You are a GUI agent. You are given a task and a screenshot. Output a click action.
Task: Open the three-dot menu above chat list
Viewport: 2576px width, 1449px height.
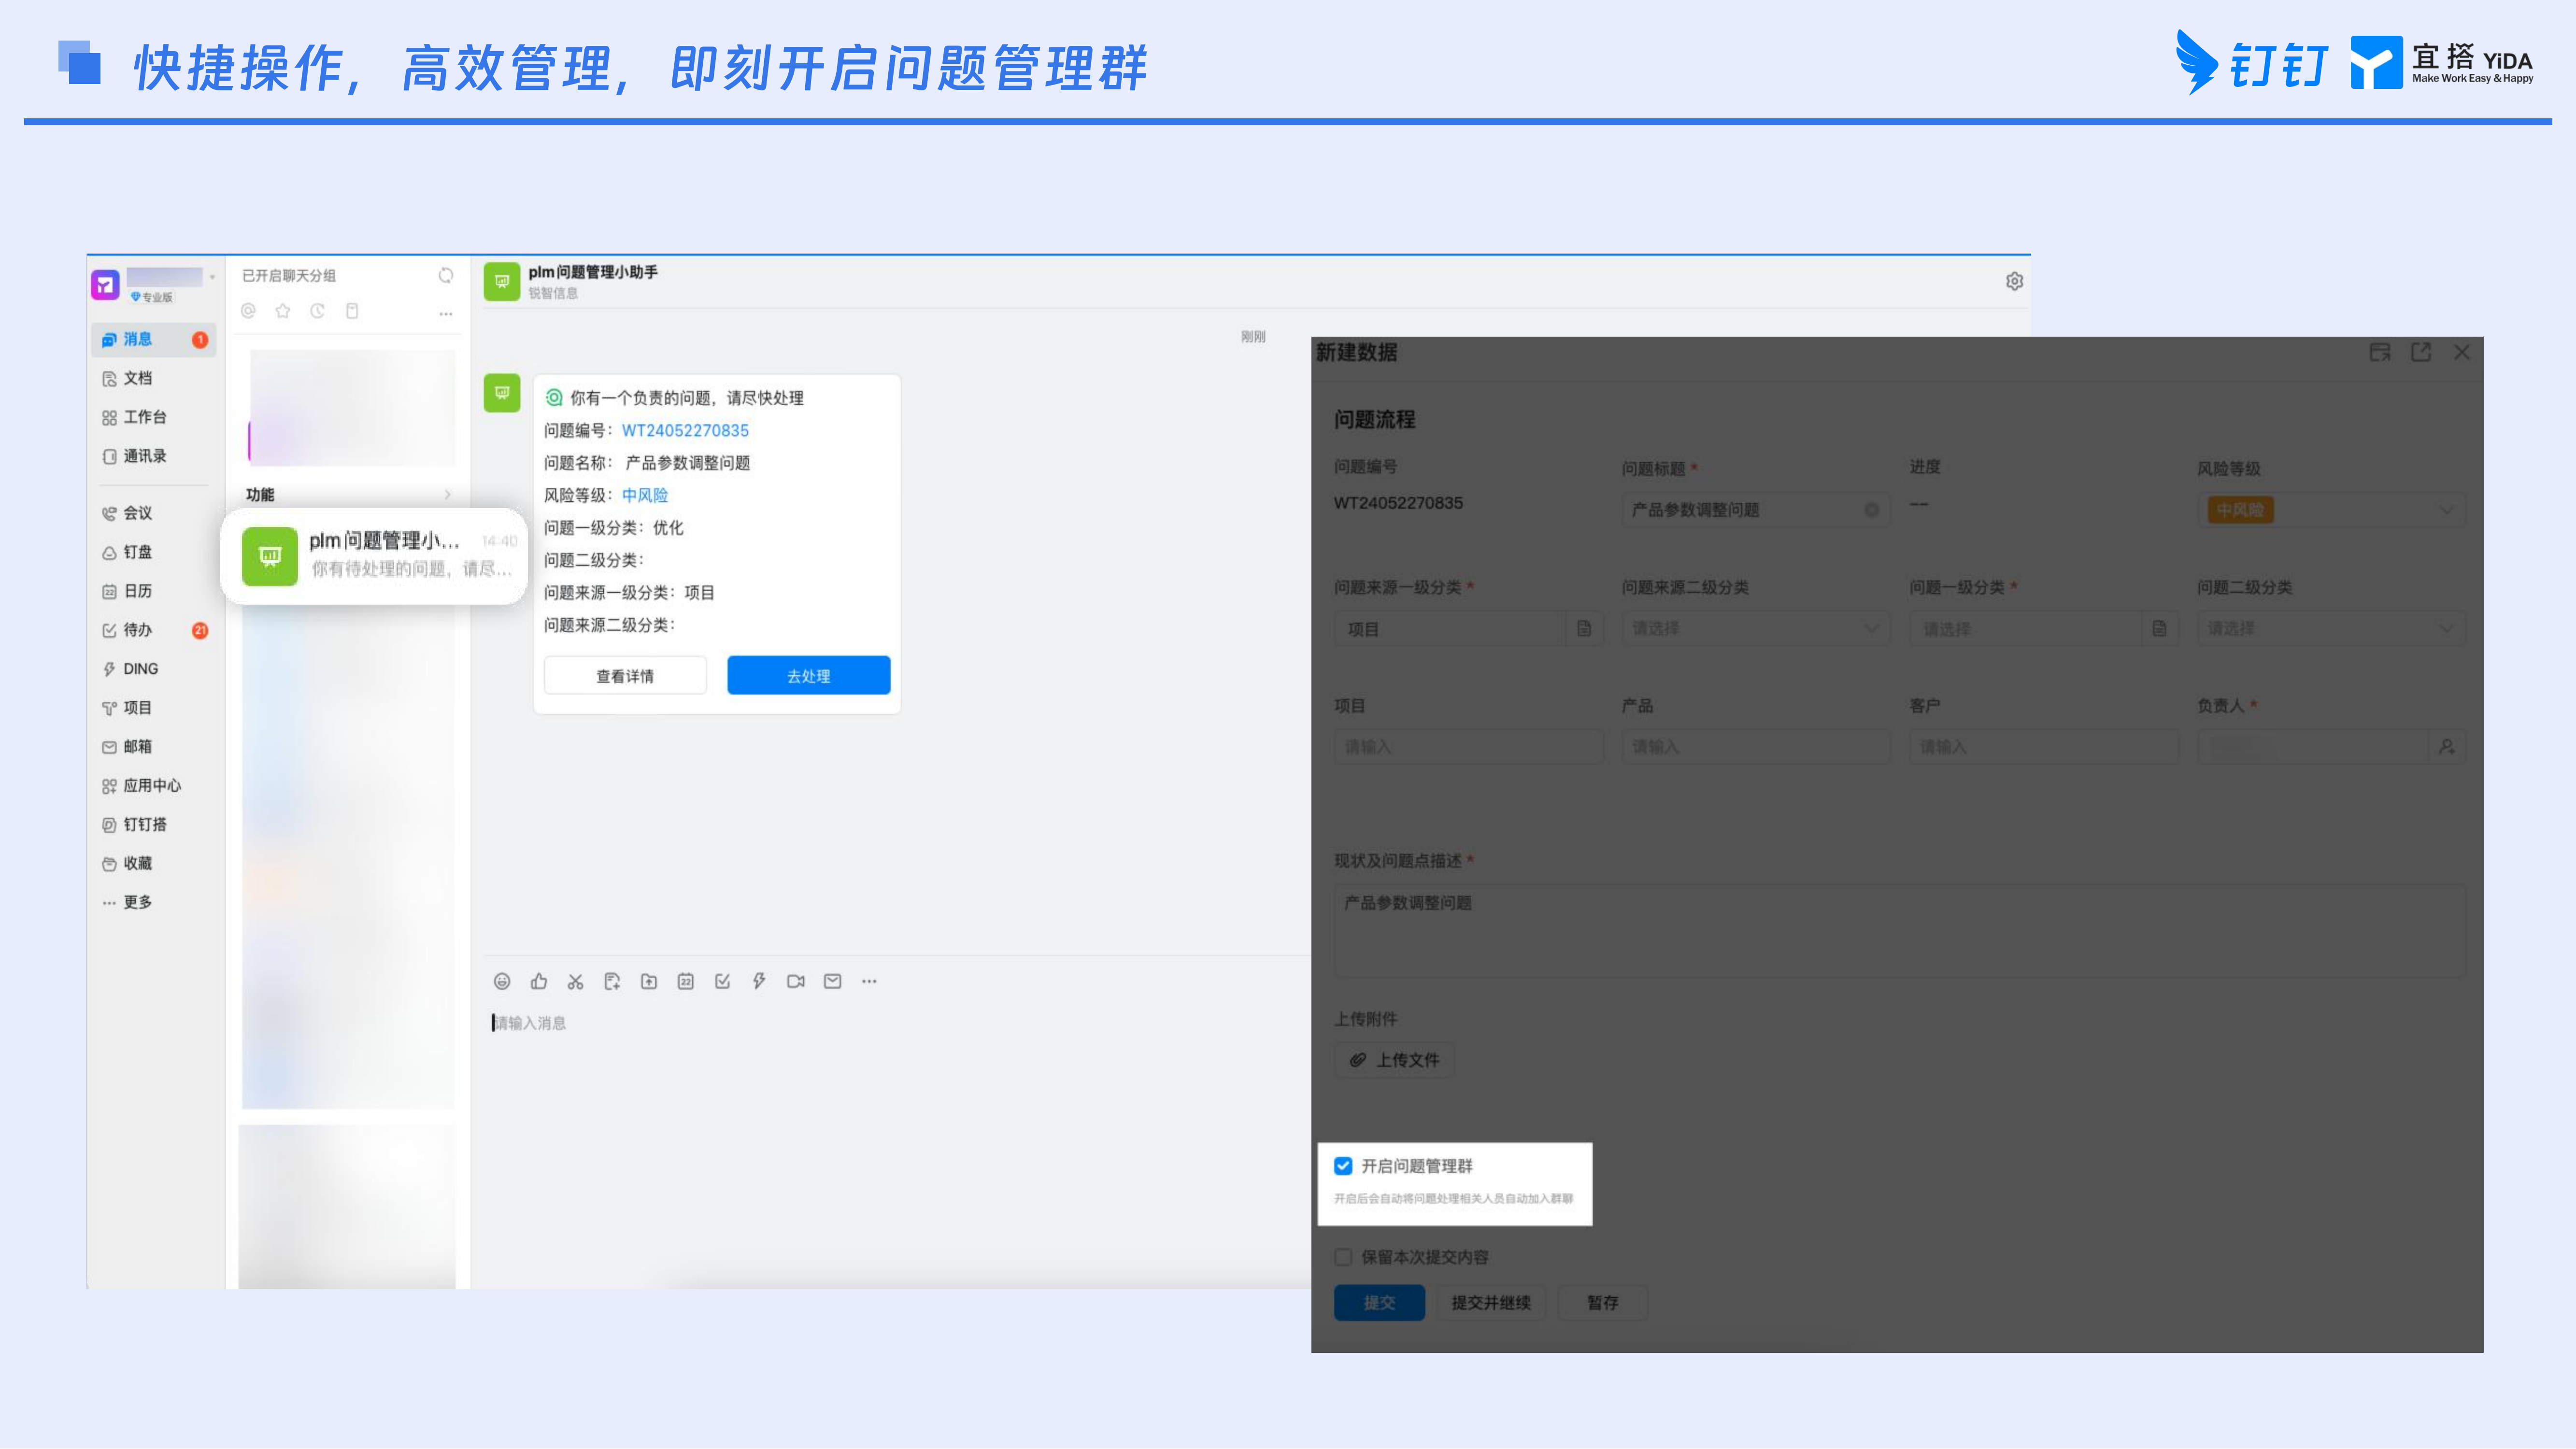coord(446,314)
